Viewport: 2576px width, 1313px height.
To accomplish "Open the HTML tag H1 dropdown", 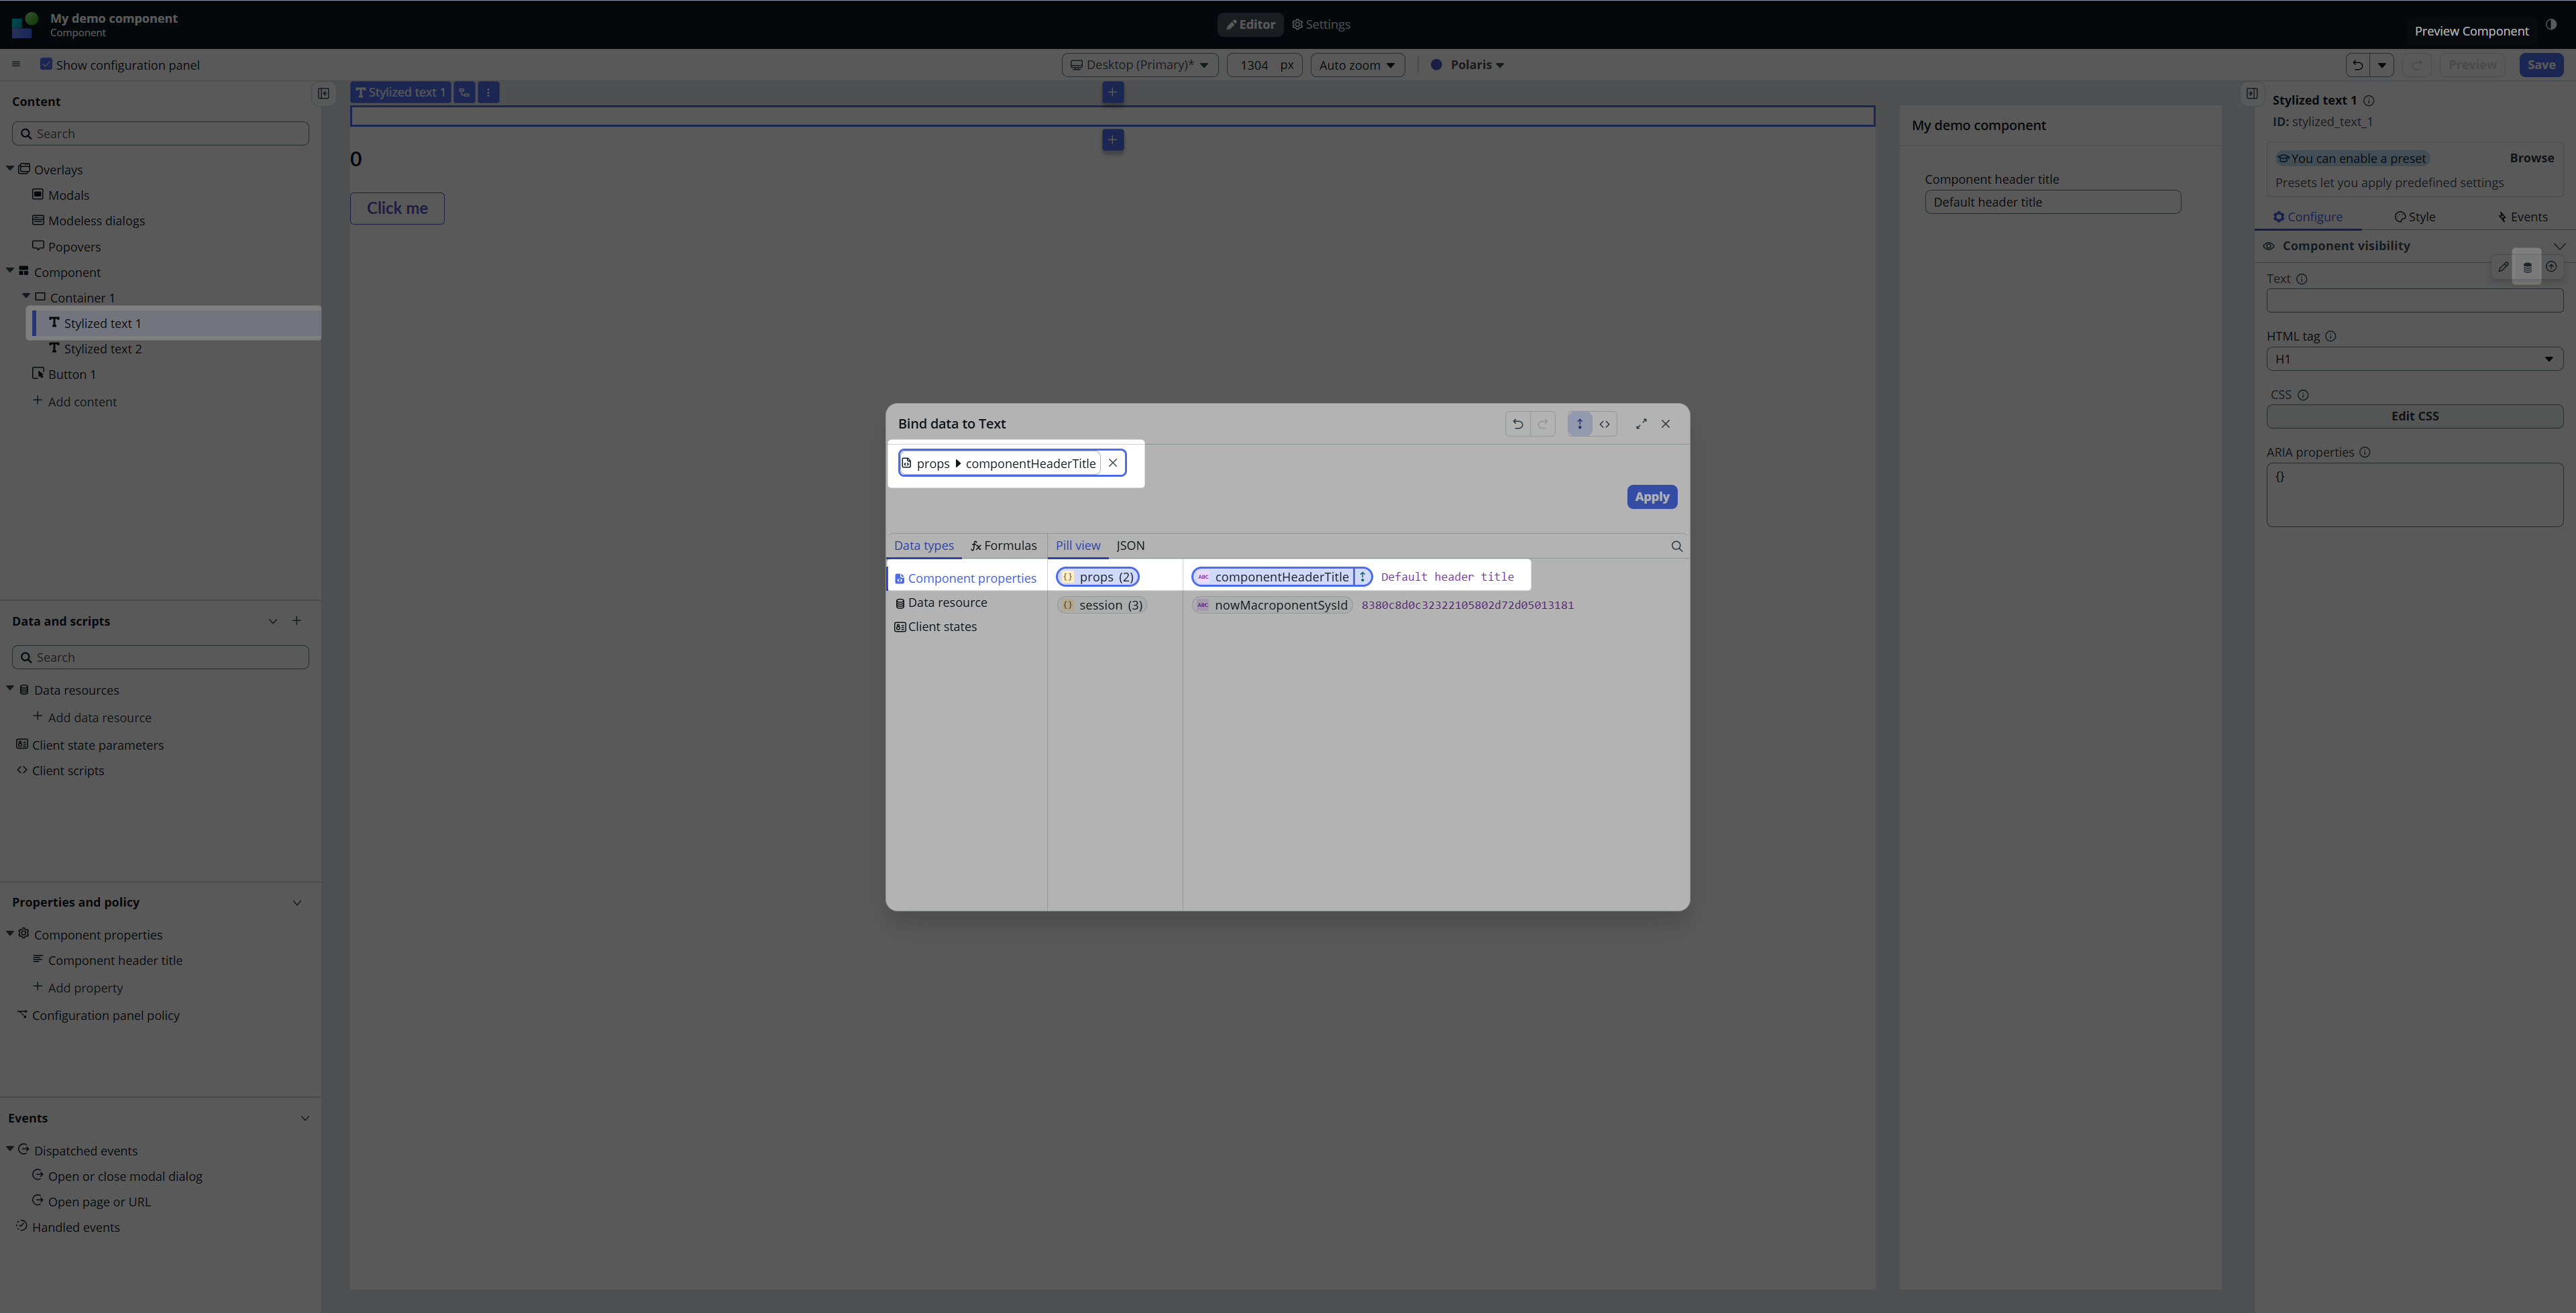I will click(2414, 359).
